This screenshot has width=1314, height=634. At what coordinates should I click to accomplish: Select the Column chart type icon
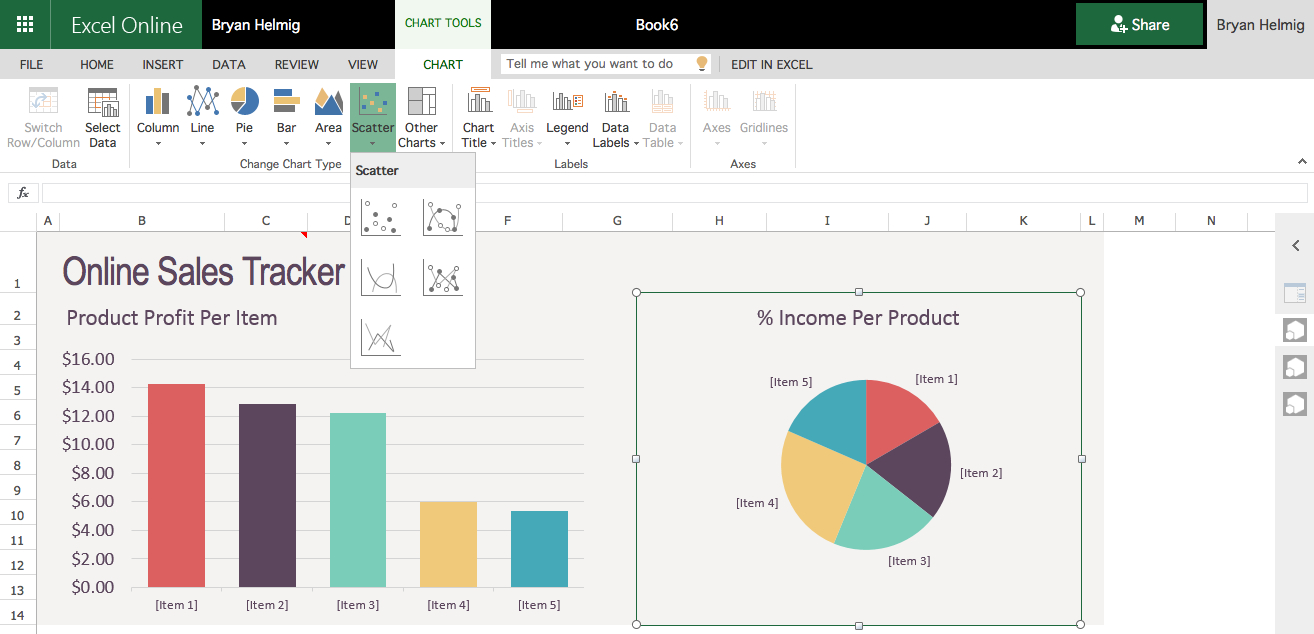point(157,115)
